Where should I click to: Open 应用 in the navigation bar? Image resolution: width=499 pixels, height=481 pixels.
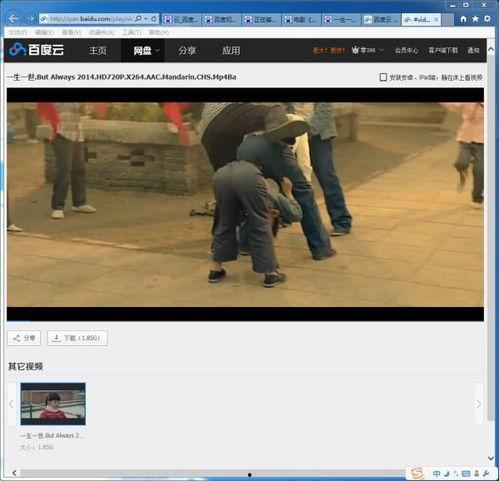click(x=231, y=50)
